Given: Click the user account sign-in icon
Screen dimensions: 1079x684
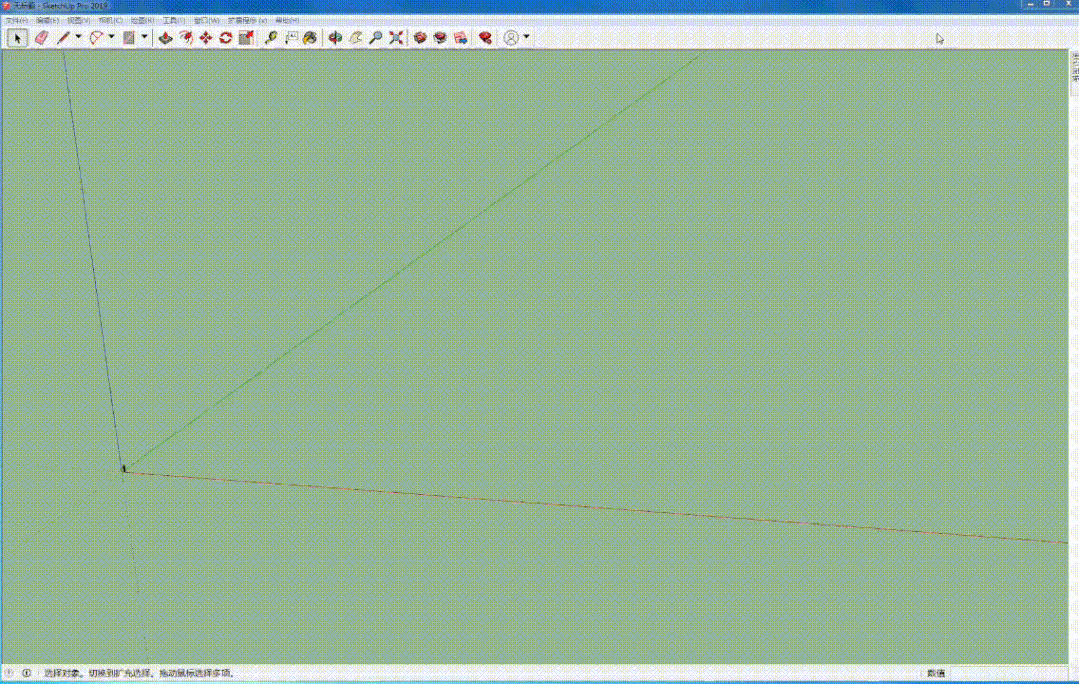Looking at the screenshot, I should click(511, 38).
